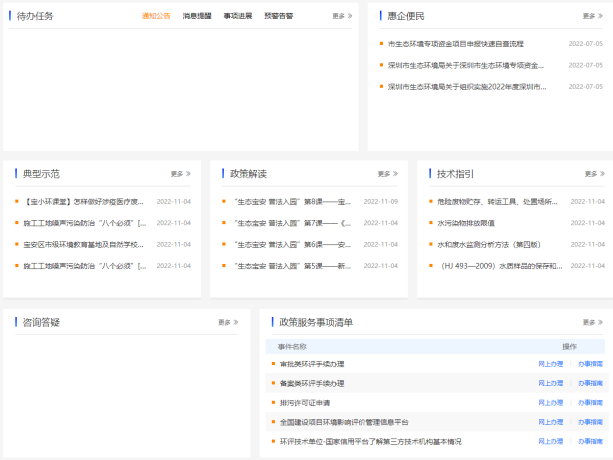
Task: Open the 【宝小环课堂】 article link
Action: click(84, 201)
